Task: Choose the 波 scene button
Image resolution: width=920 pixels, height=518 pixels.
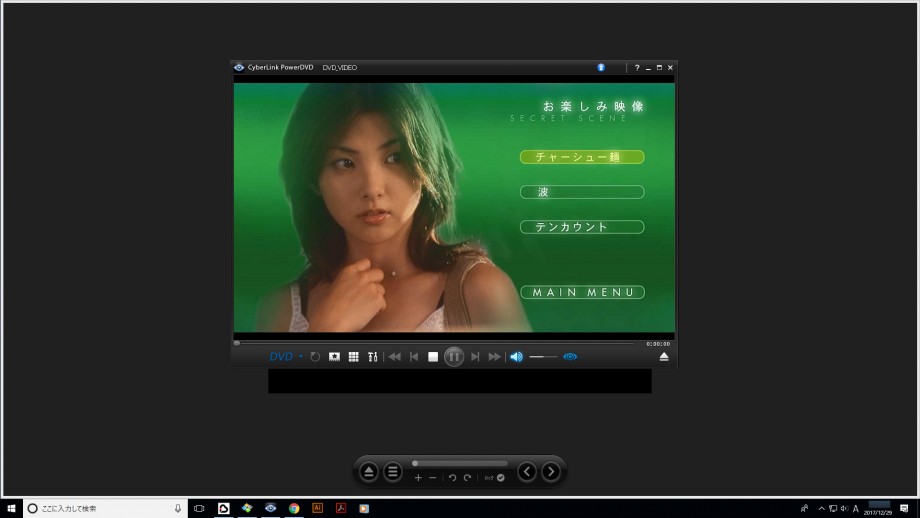Action: 582,192
